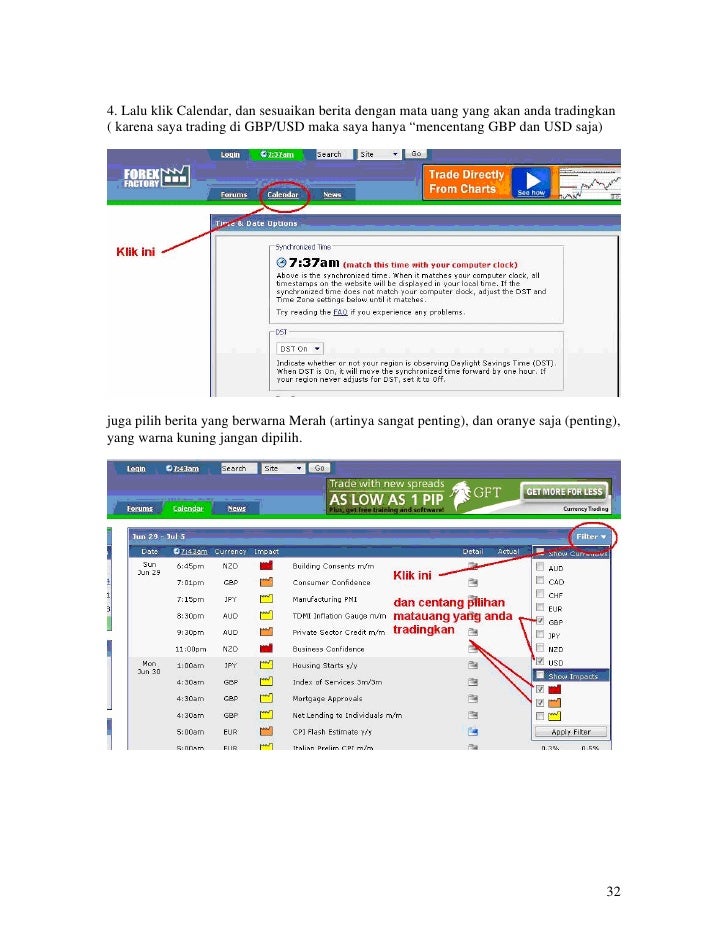The width and height of the screenshot is (728, 942).
Task: Tick the JPY currency checkbox
Action: click(x=540, y=634)
